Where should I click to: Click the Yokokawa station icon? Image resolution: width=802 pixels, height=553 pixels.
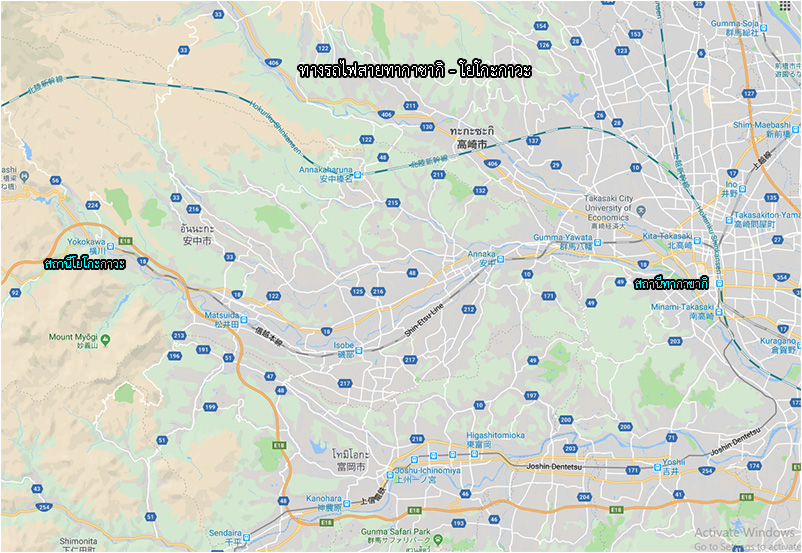(x=110, y=247)
